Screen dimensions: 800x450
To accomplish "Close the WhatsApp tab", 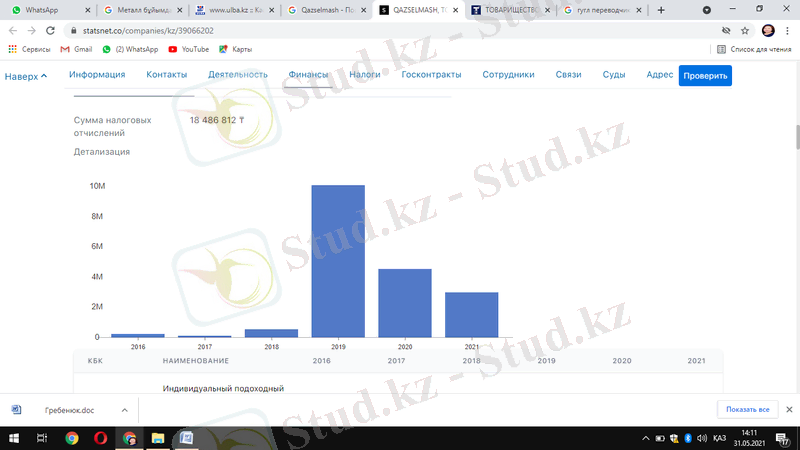I will click(x=87, y=10).
